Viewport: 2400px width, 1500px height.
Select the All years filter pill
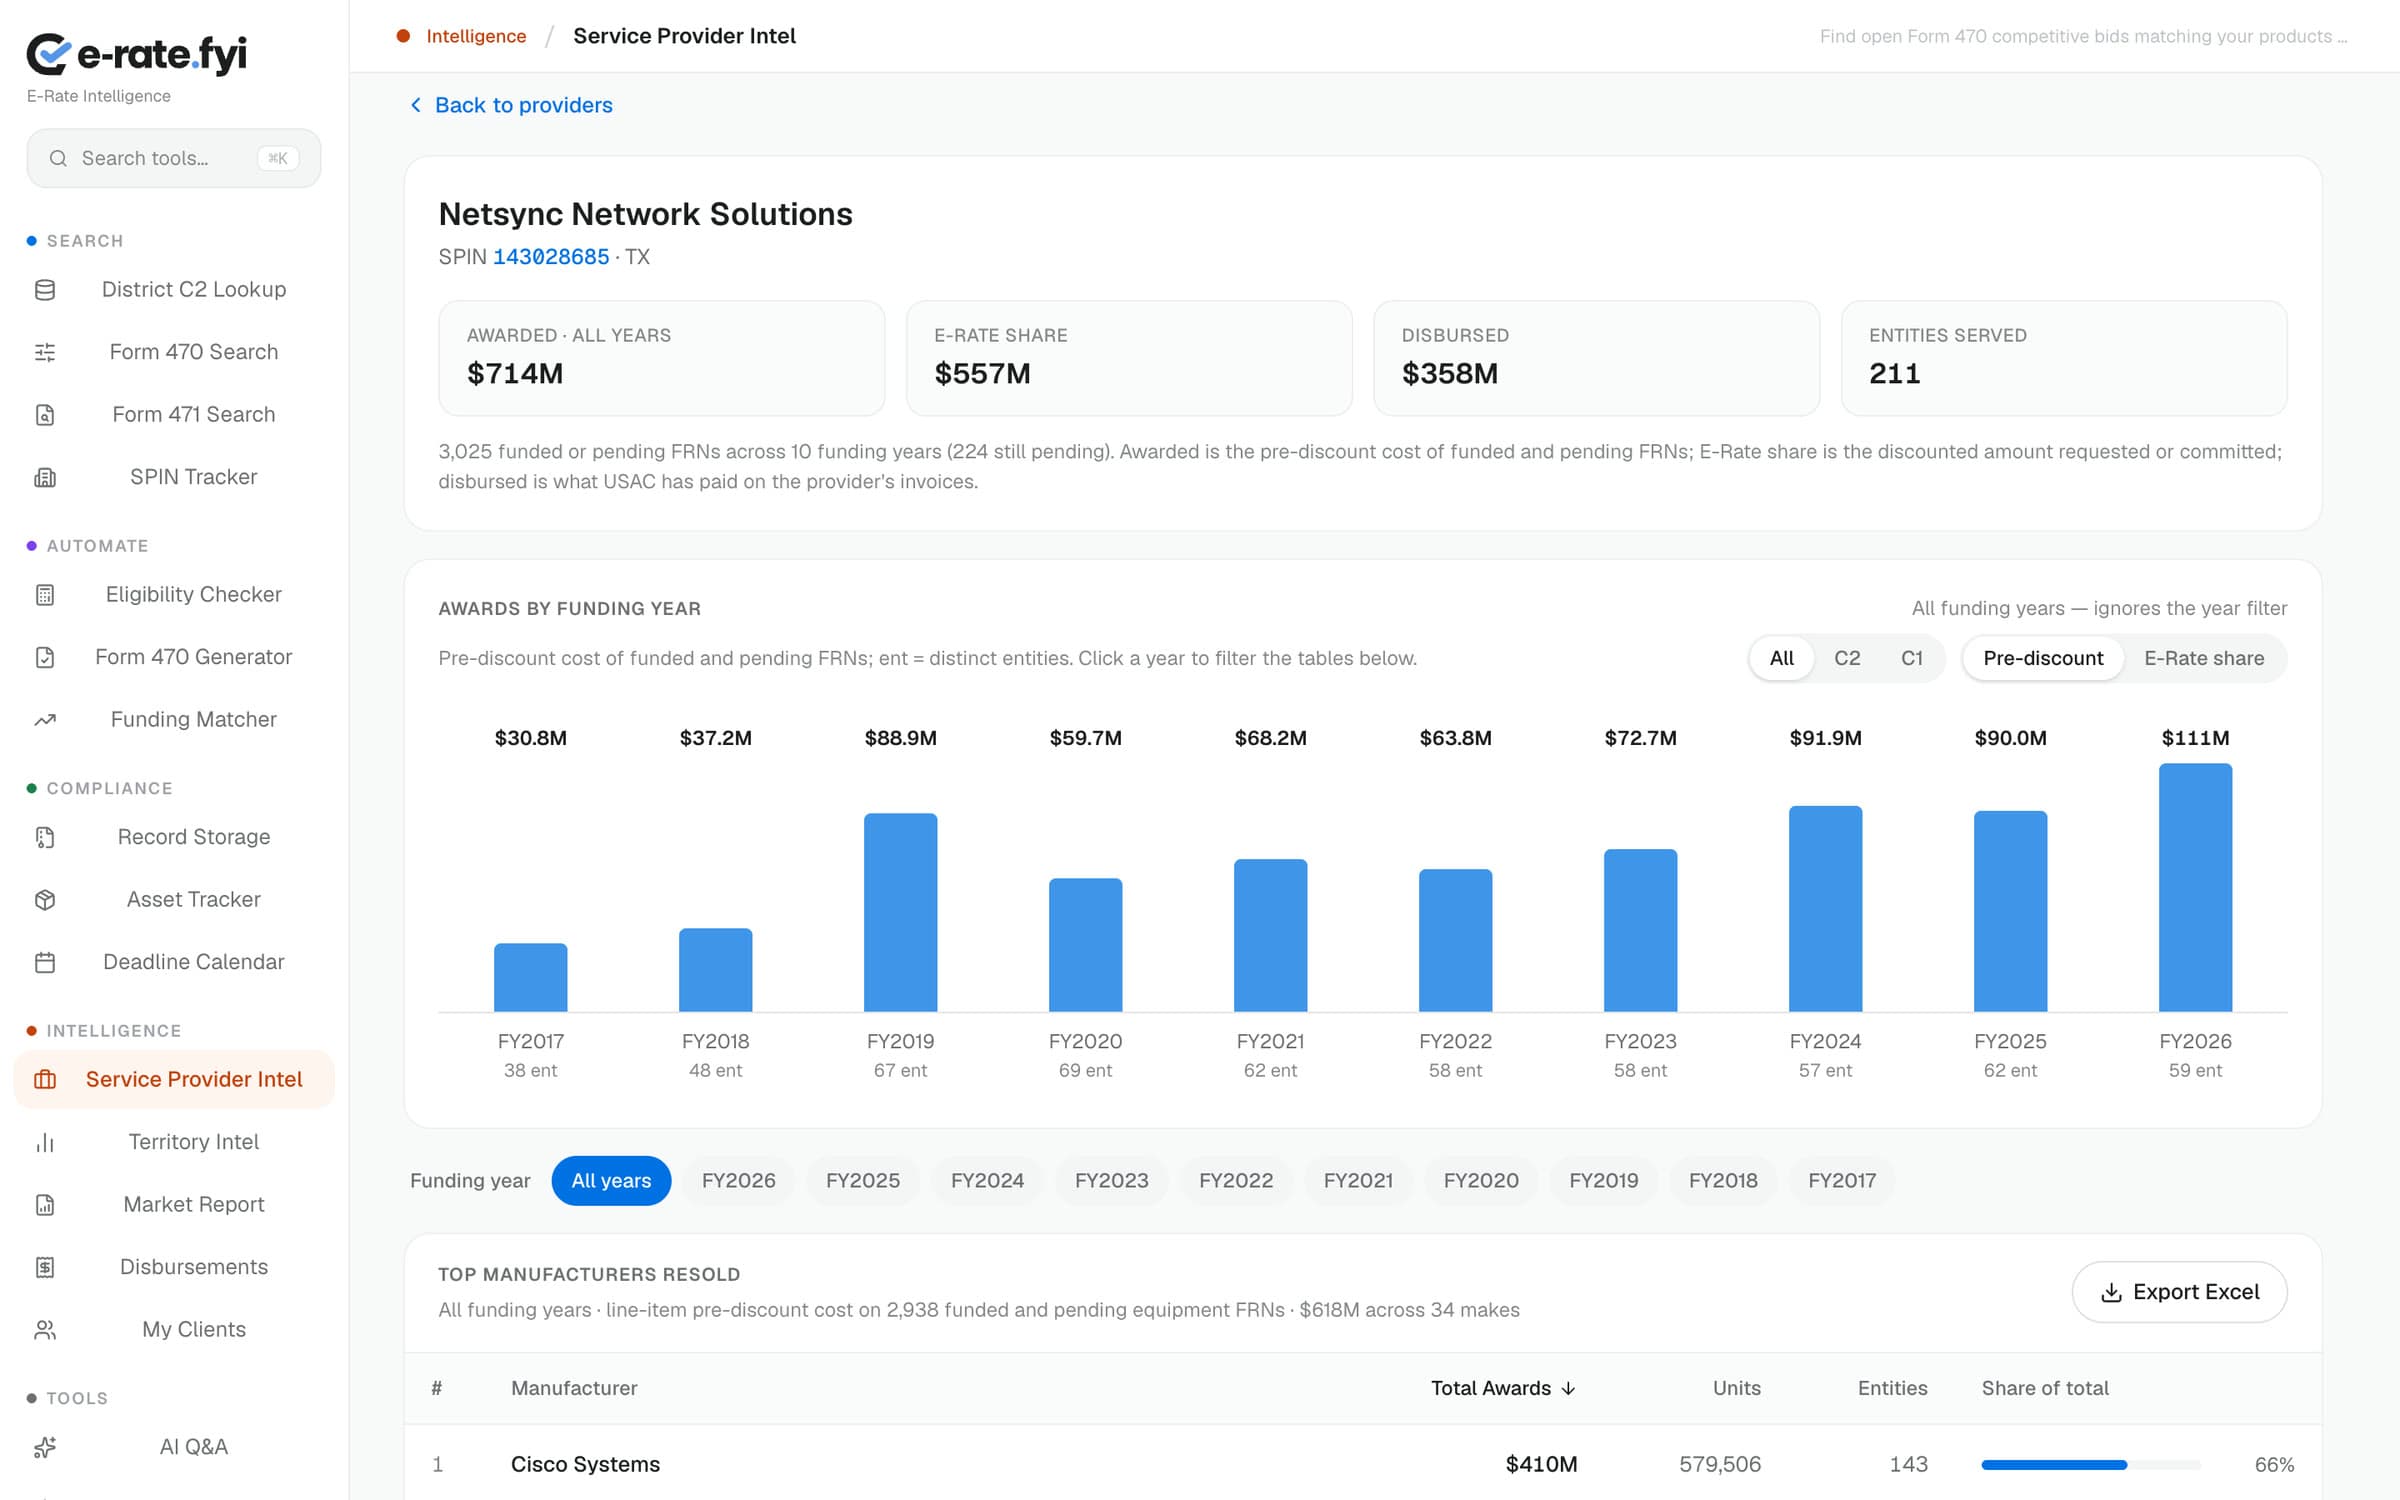point(611,1180)
